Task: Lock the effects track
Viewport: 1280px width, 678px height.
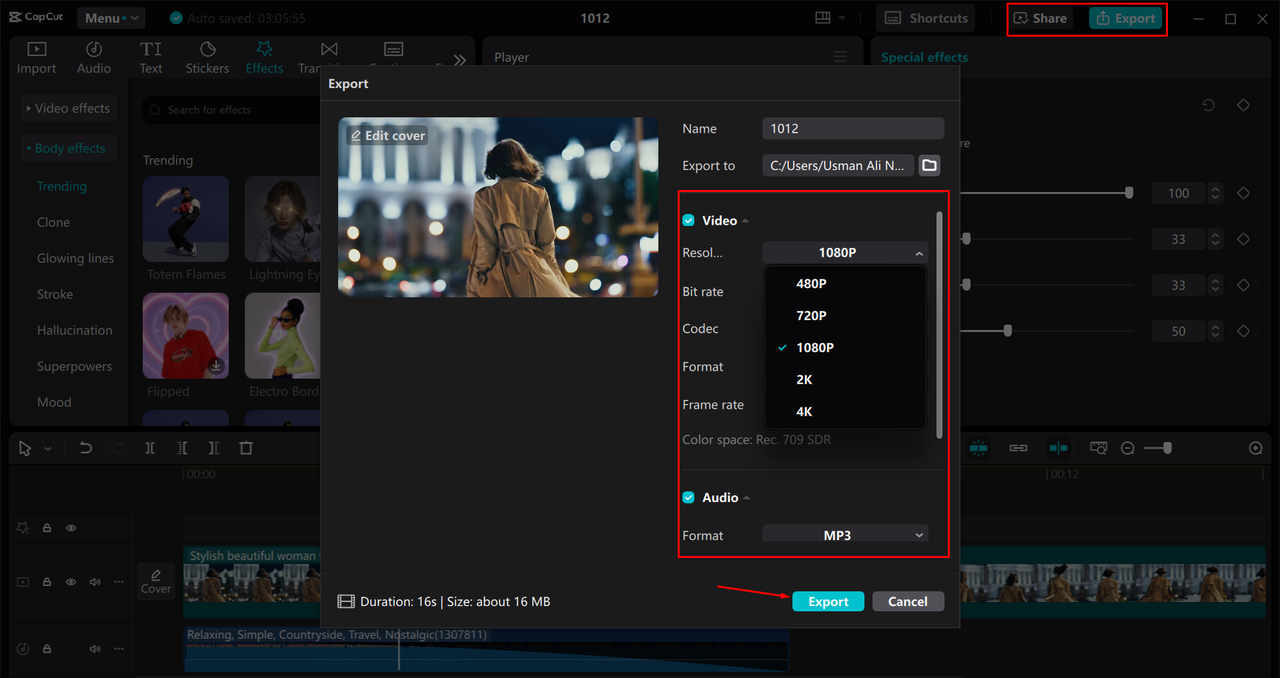Action: click(47, 528)
